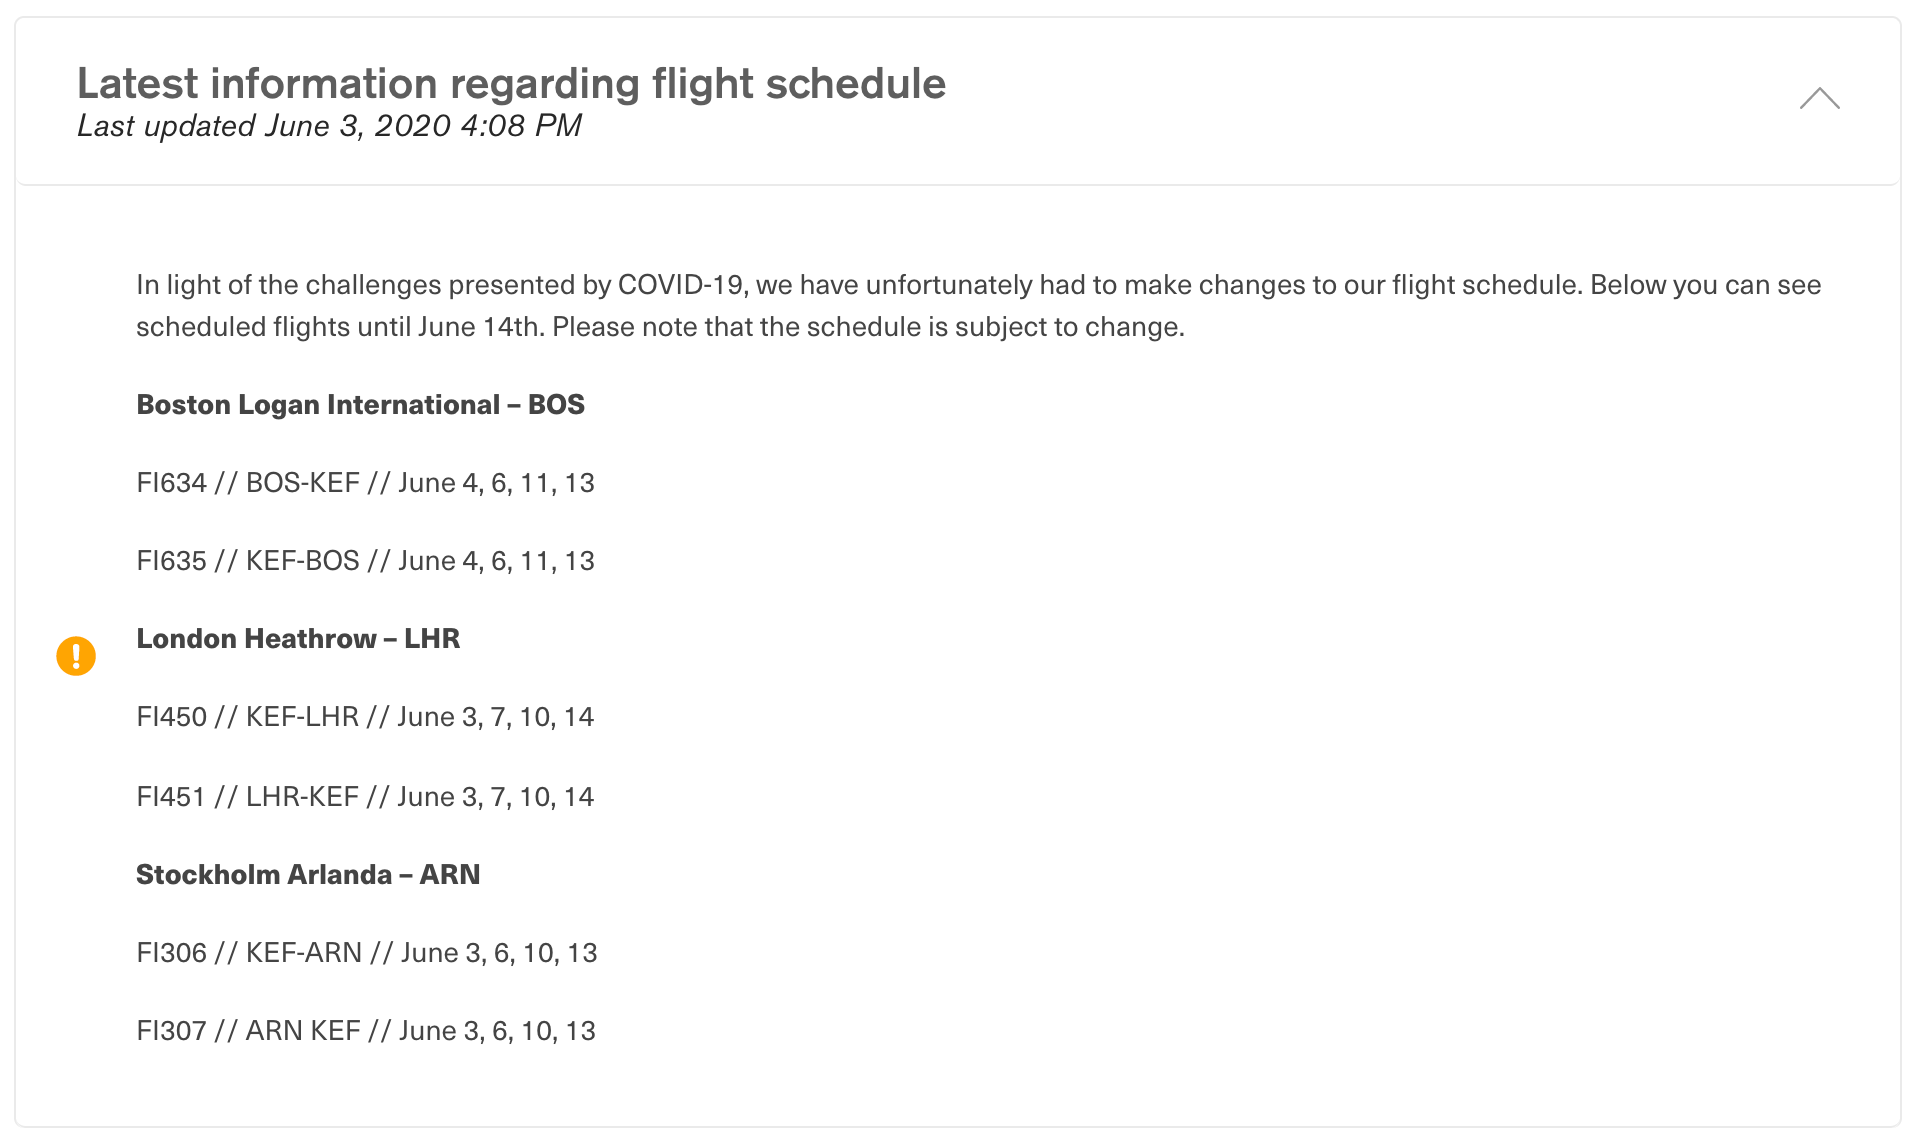Click the 'Latest information regarding flight schedule' heading
Image resolution: width=1918 pixels, height=1142 pixels.
coord(511,84)
